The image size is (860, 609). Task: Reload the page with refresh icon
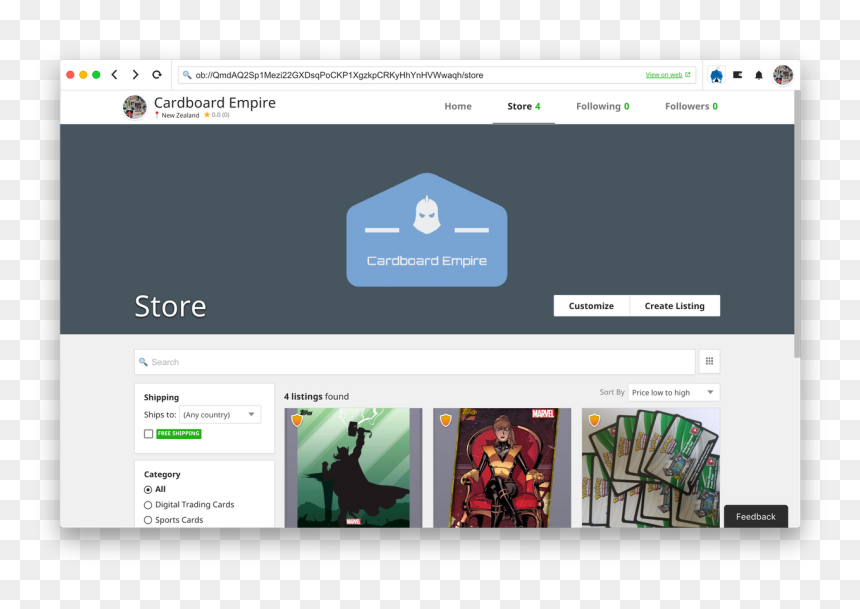[157, 75]
